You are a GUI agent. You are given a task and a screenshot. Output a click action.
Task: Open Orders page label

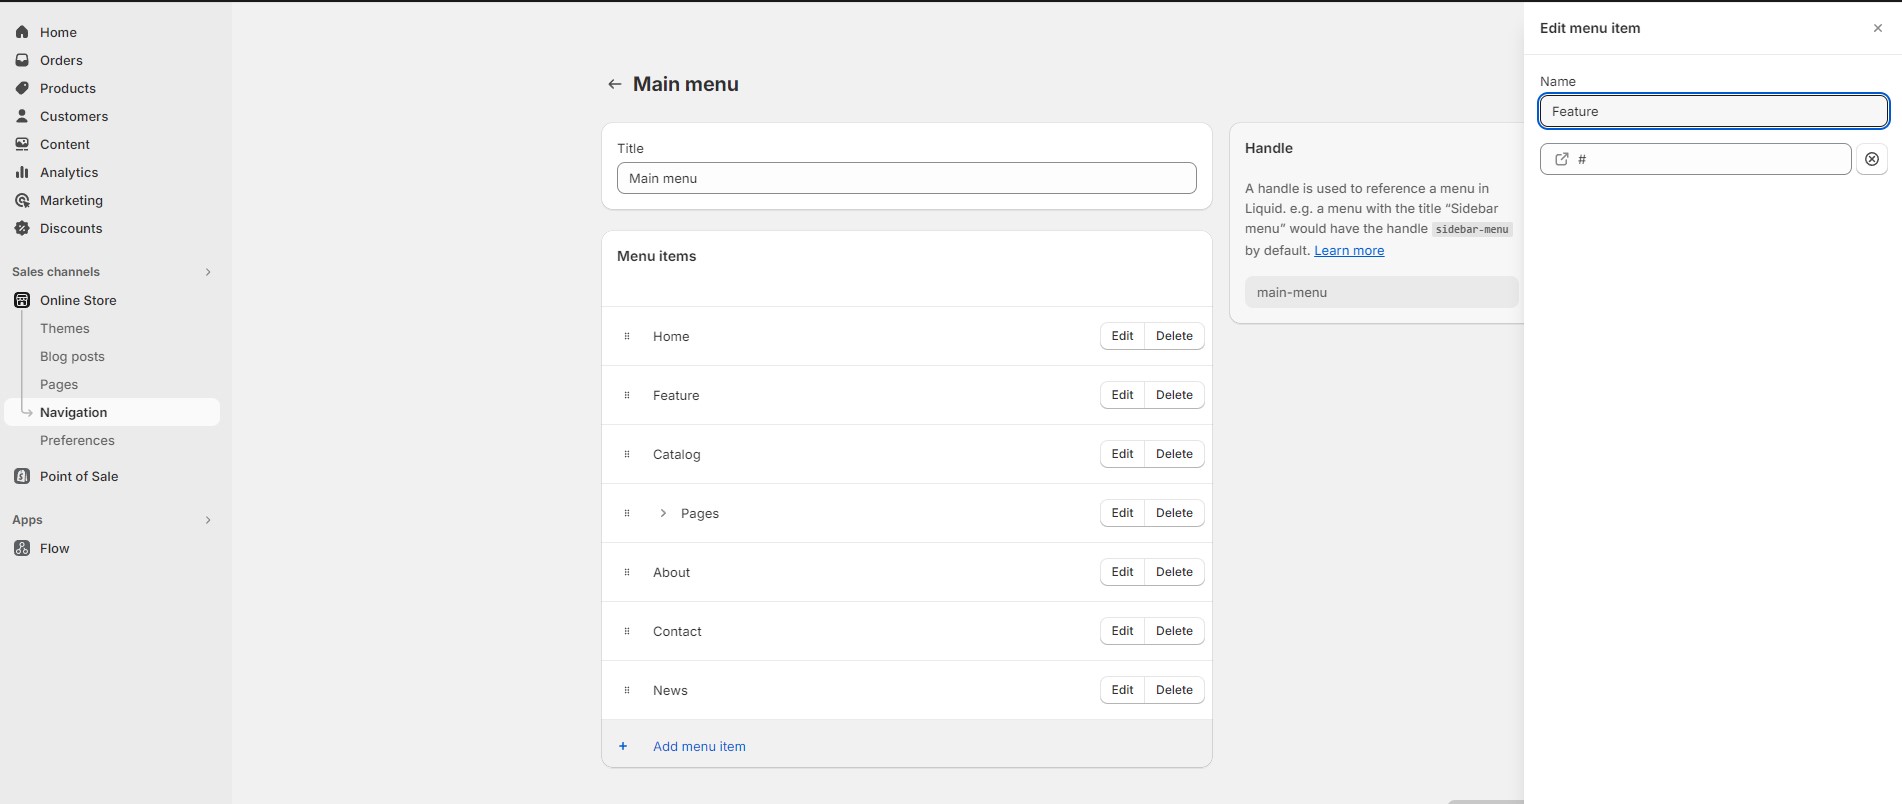[x=61, y=60]
